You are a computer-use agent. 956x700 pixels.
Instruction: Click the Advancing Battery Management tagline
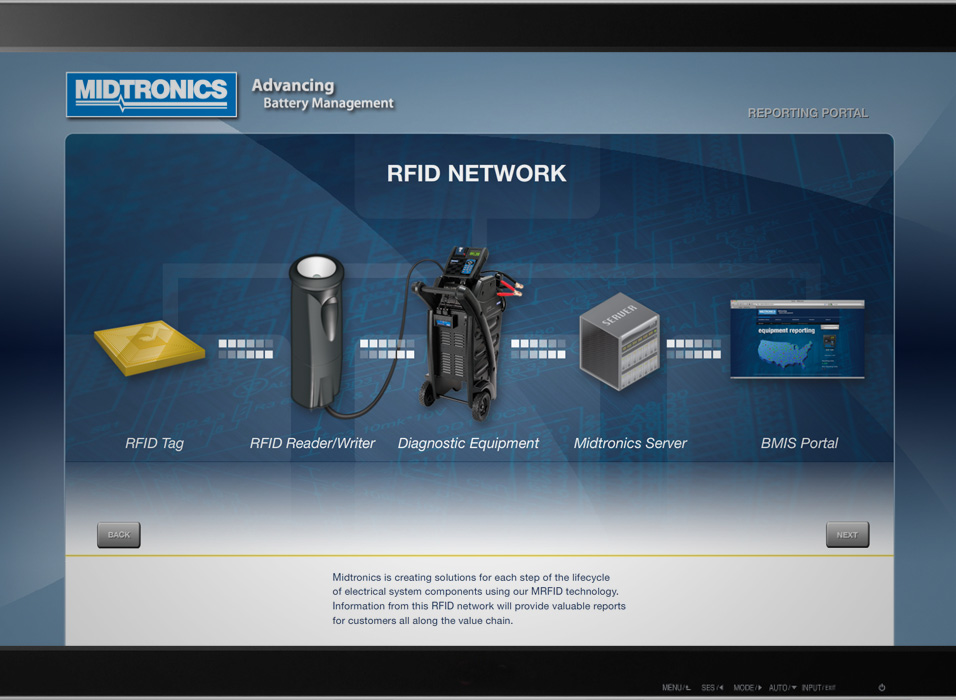pyautogui.click(x=323, y=94)
